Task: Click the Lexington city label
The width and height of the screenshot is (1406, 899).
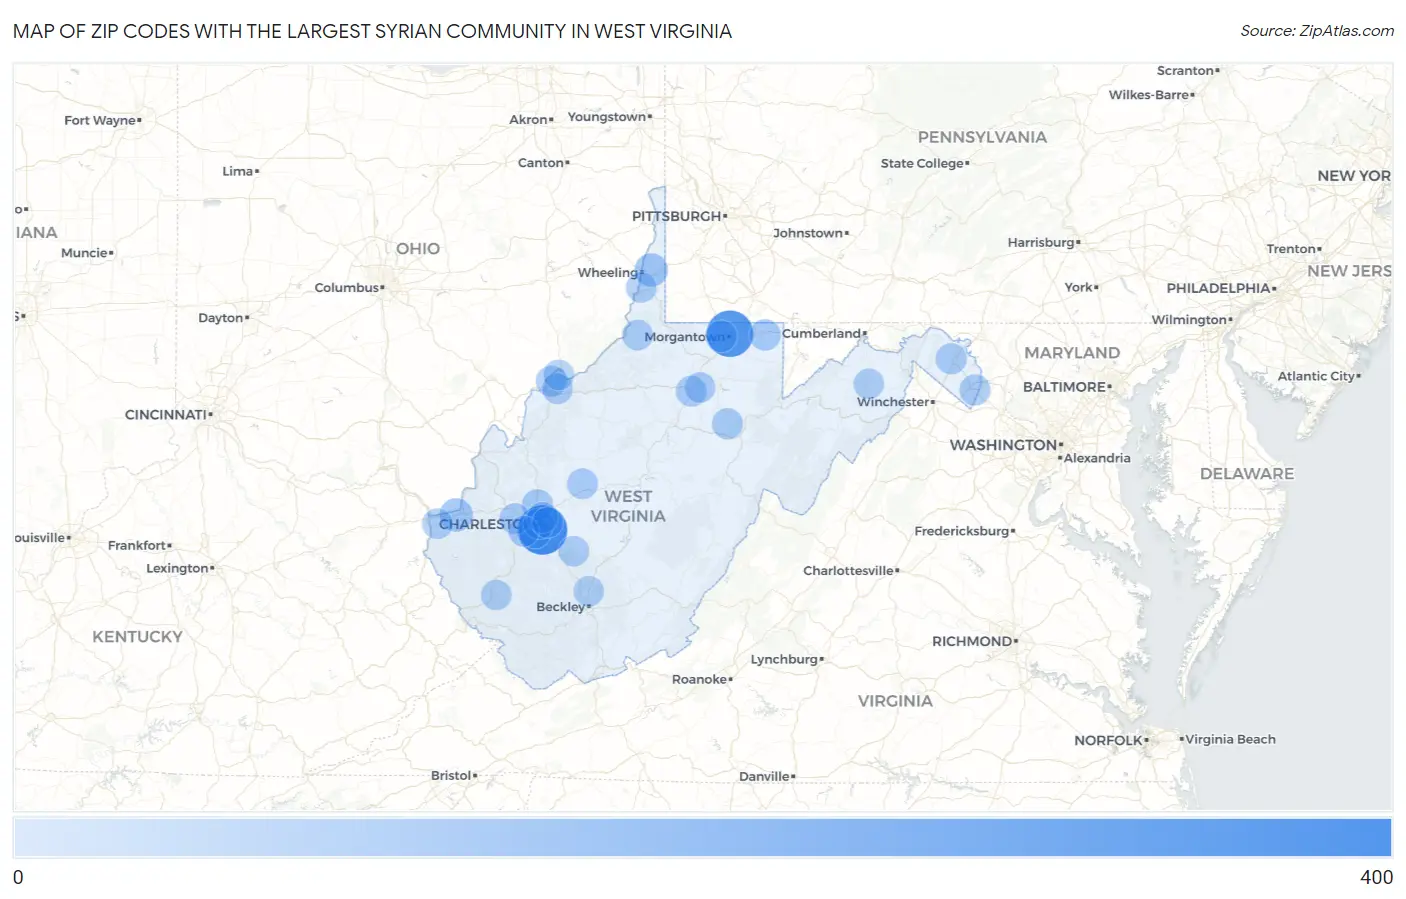Action: click(177, 568)
